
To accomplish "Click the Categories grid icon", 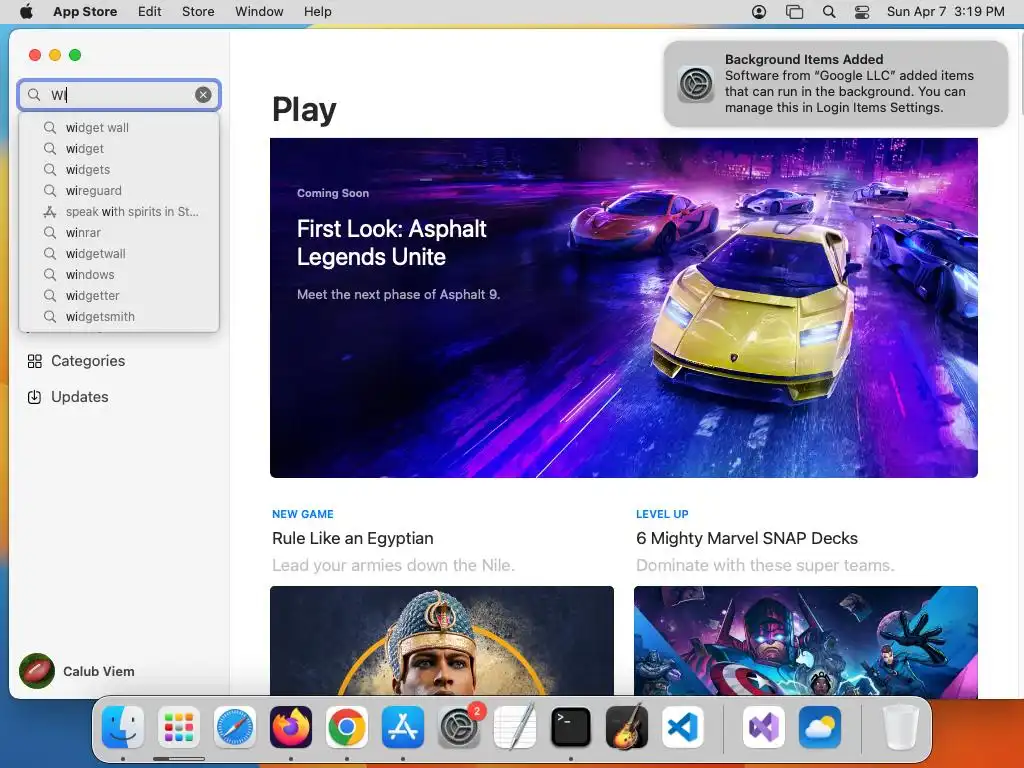I will click(x=35, y=361).
